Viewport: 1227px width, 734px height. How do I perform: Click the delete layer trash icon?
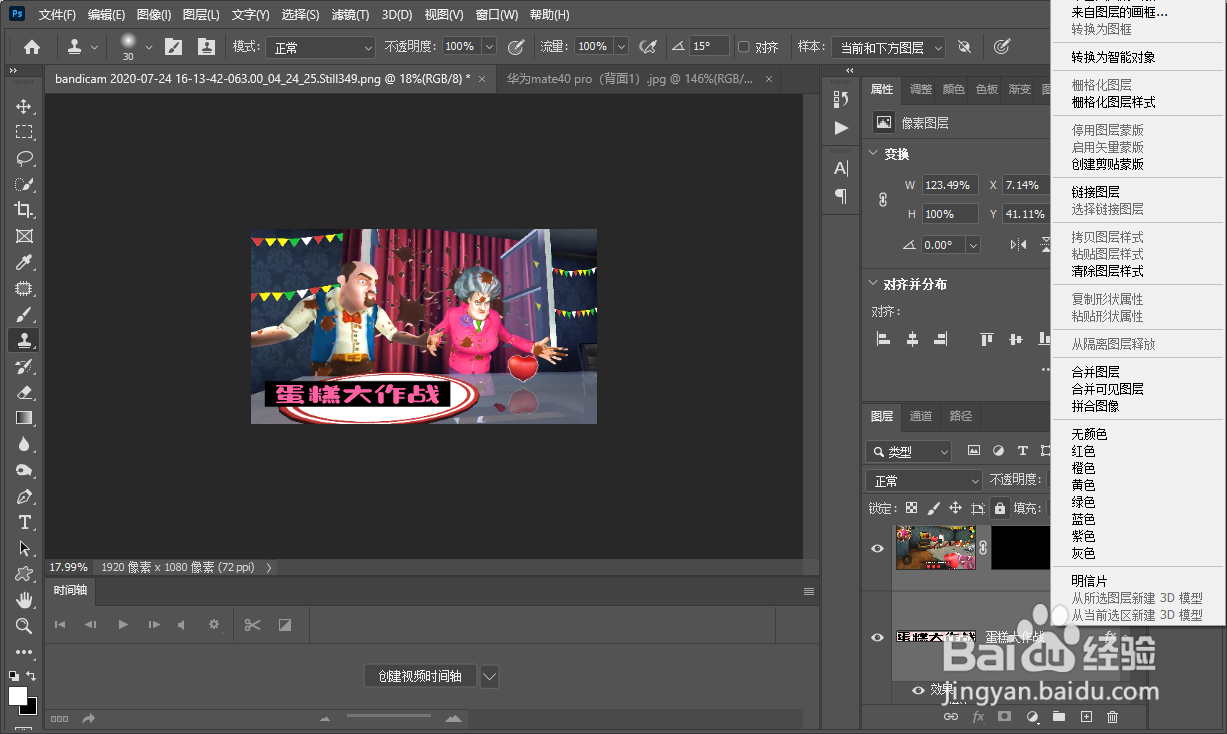coord(1112,716)
